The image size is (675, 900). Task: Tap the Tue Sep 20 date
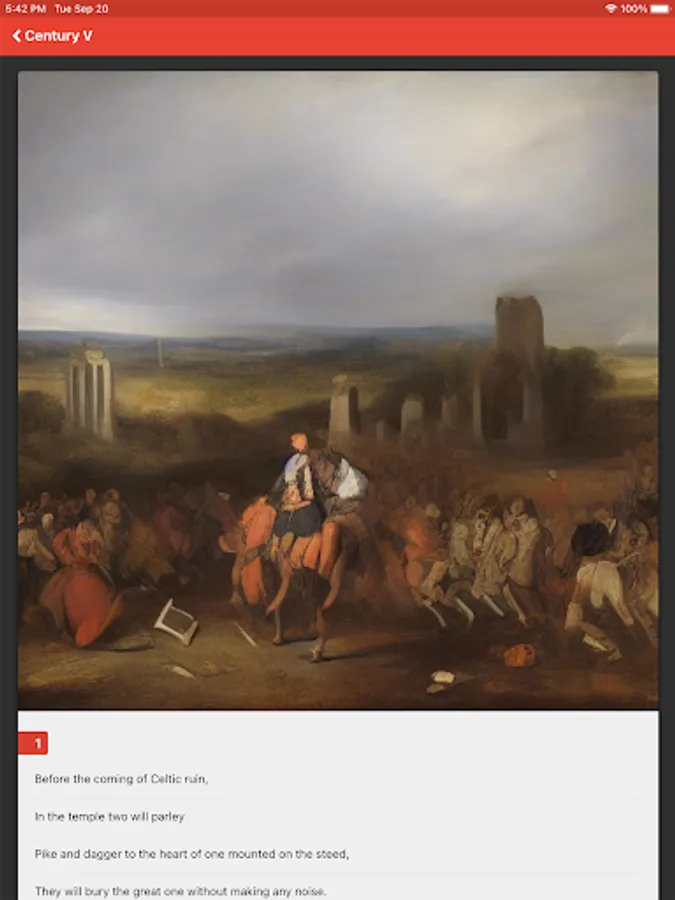tap(81, 9)
